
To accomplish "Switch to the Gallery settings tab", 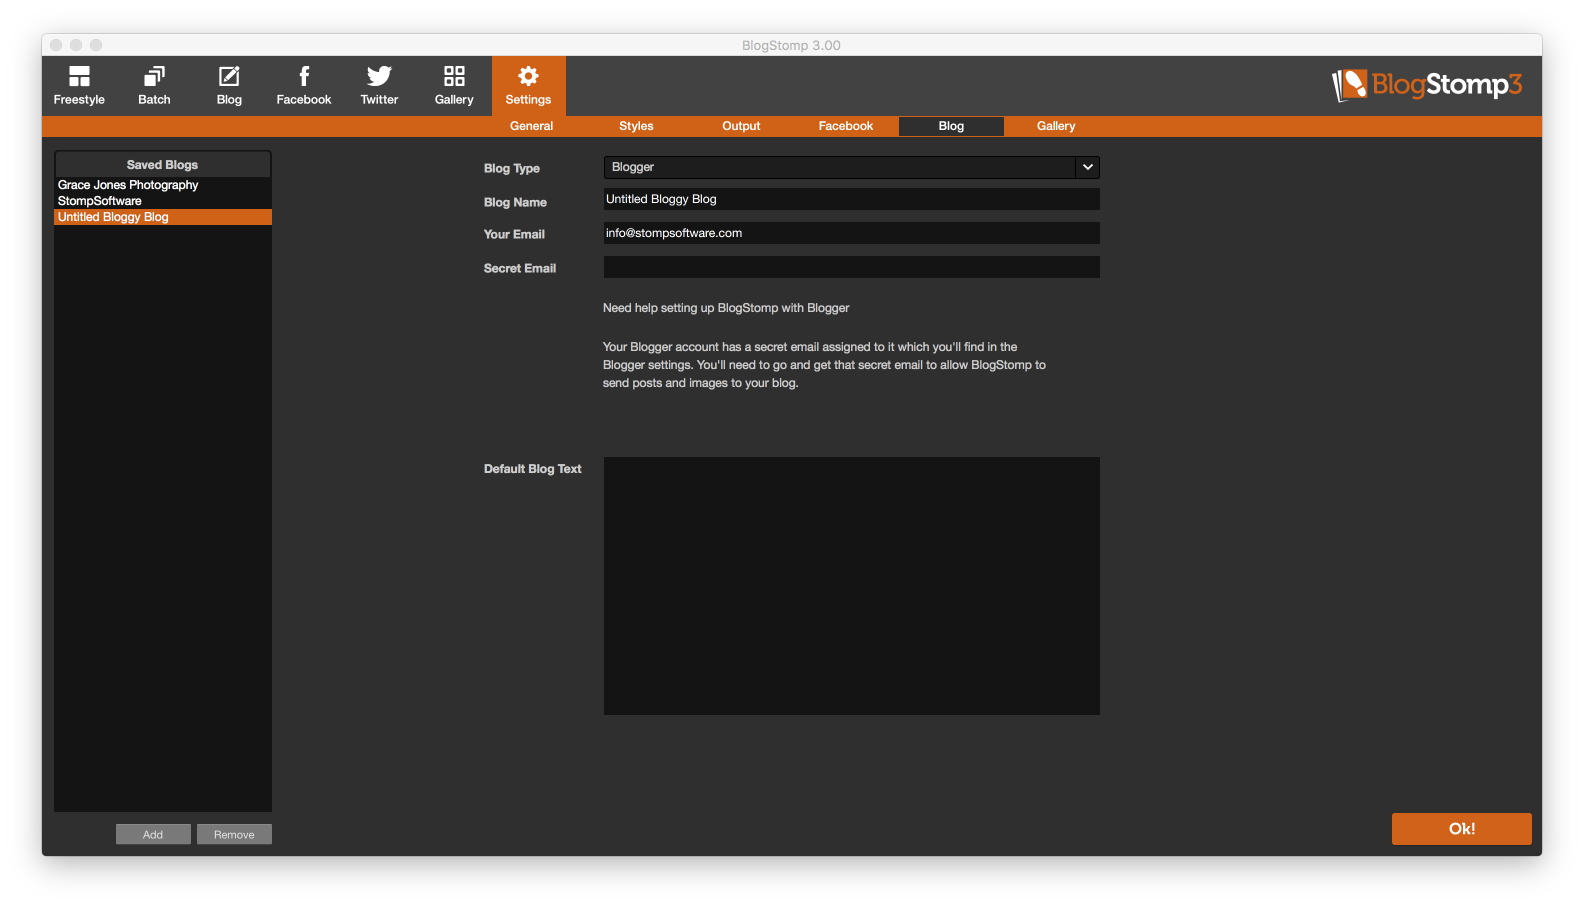I will (1056, 126).
